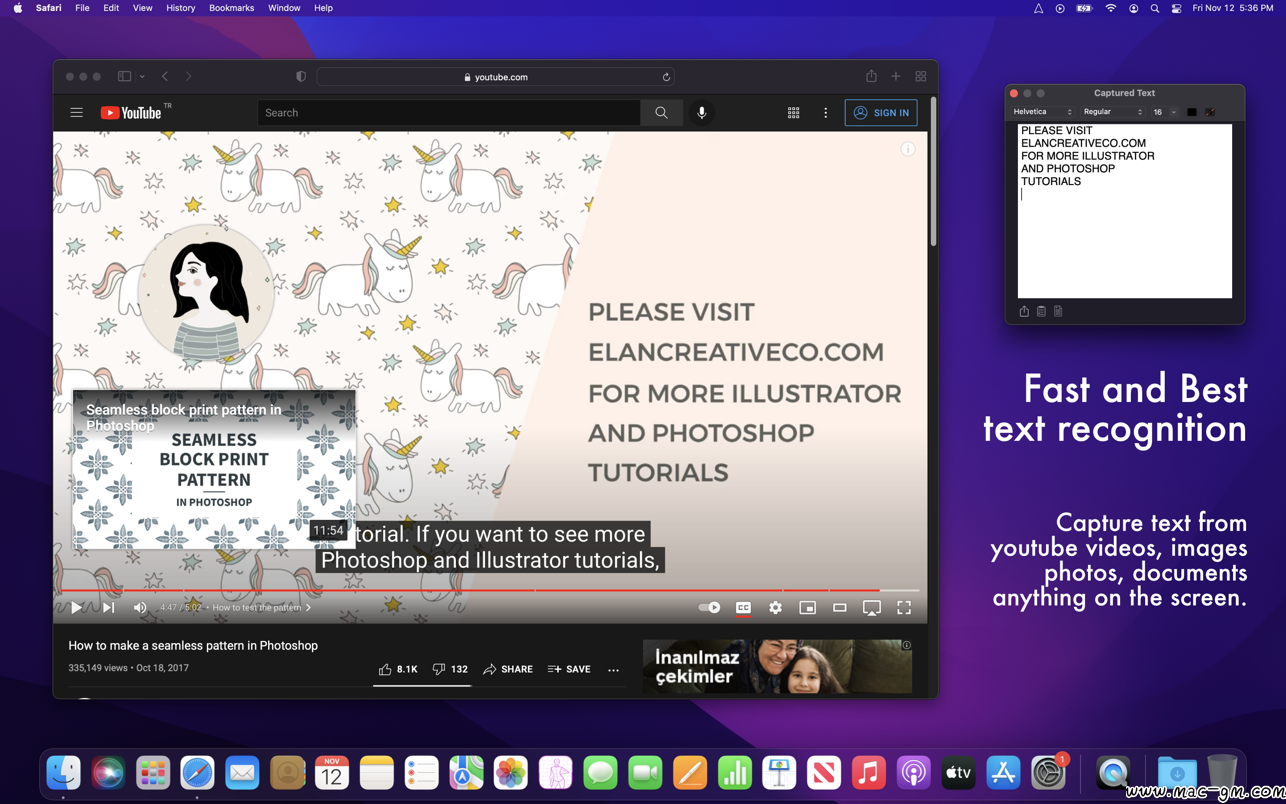
Task: Open the File menu
Action: point(82,8)
